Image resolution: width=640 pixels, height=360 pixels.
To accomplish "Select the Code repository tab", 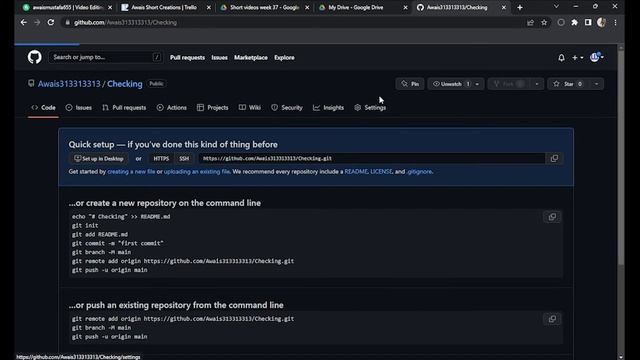I will [43, 108].
